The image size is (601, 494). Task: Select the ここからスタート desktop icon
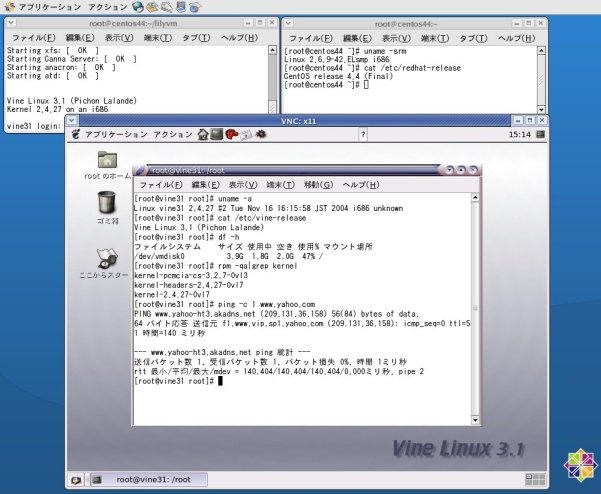click(107, 258)
